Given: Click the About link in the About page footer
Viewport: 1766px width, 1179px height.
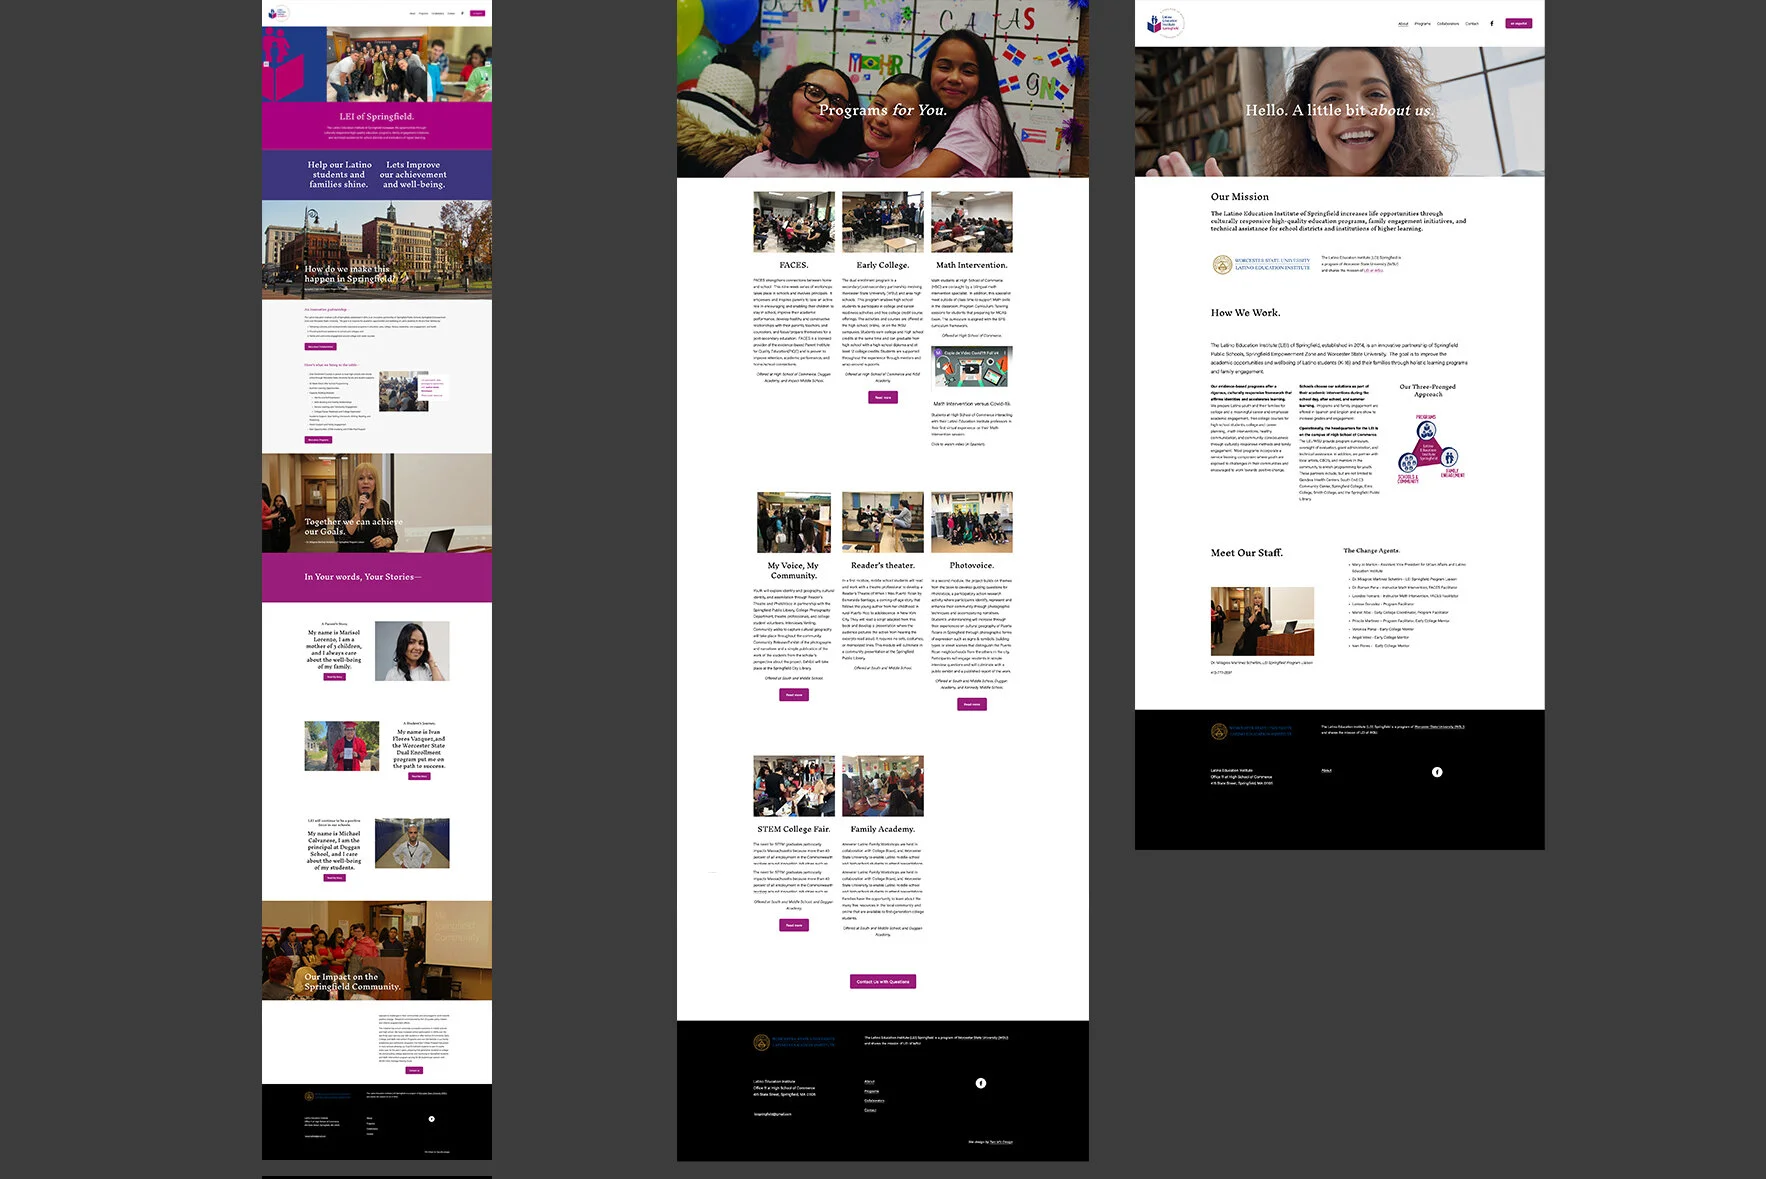Looking at the screenshot, I should click(1326, 770).
